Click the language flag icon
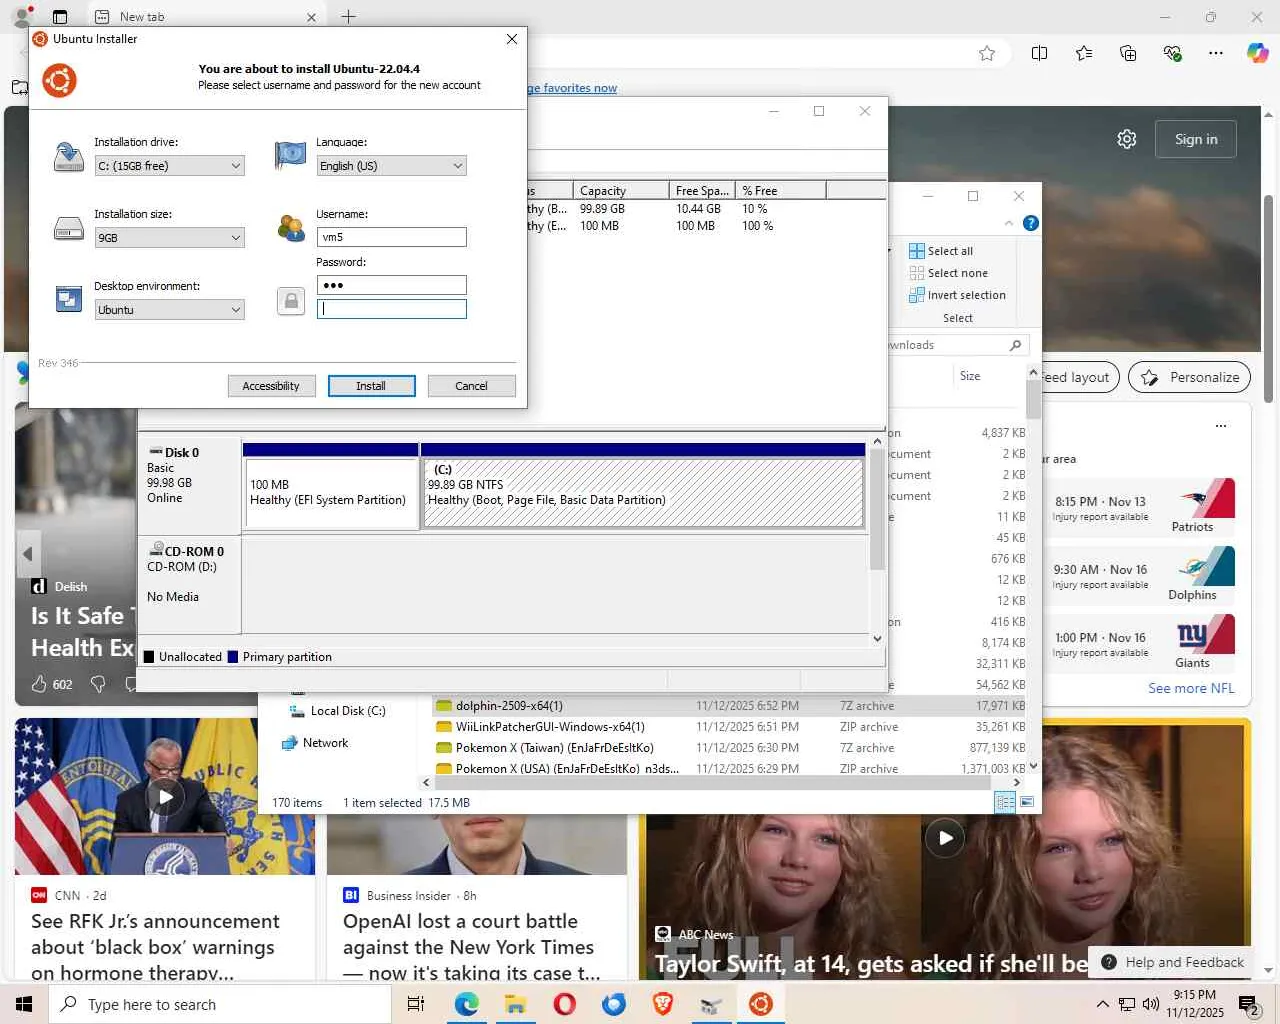1280x1024 pixels. (290, 155)
